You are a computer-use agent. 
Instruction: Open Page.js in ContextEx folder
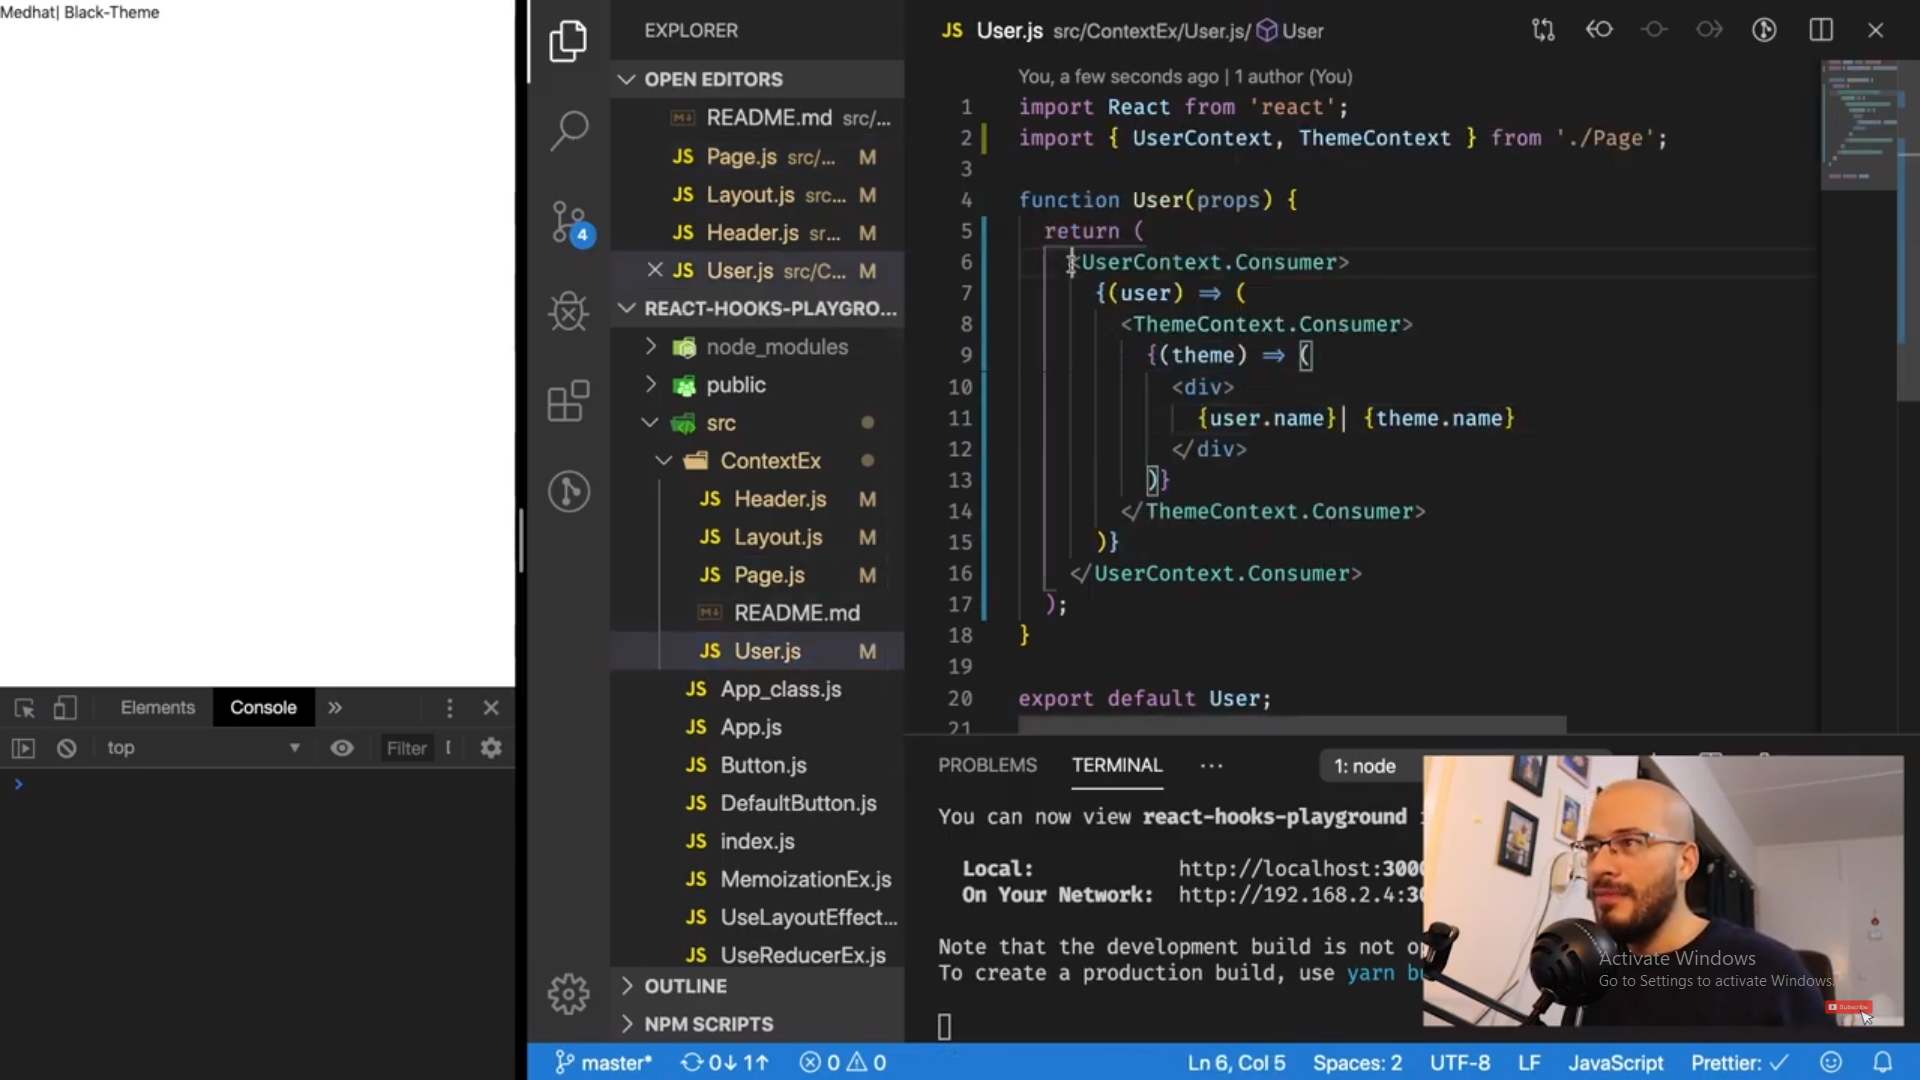[757, 575]
